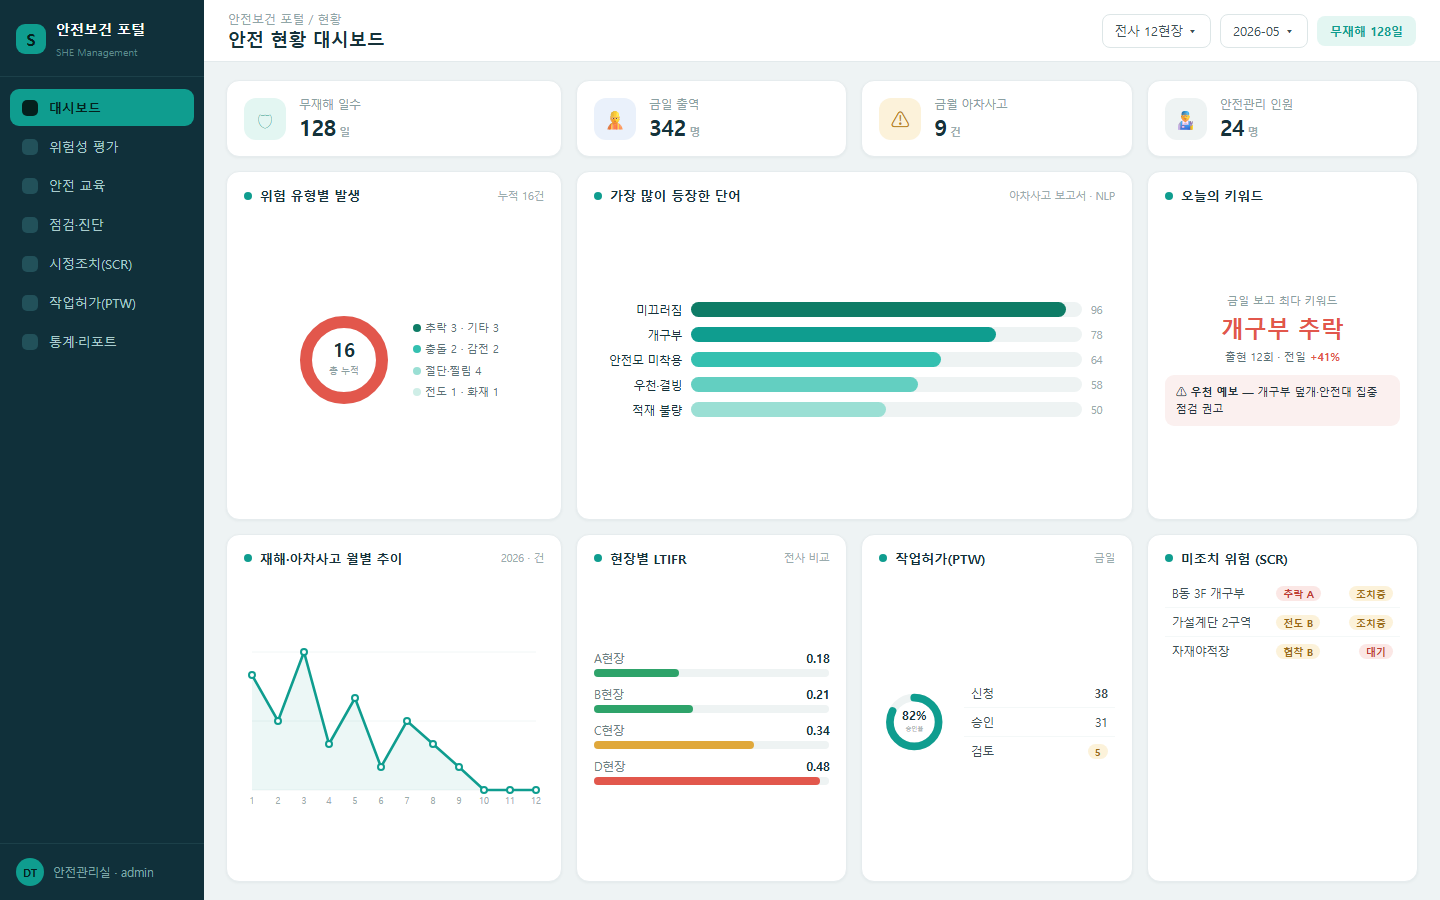This screenshot has width=1440, height=900.
Task: Click the 82% PTW approval donut
Action: tap(914, 722)
